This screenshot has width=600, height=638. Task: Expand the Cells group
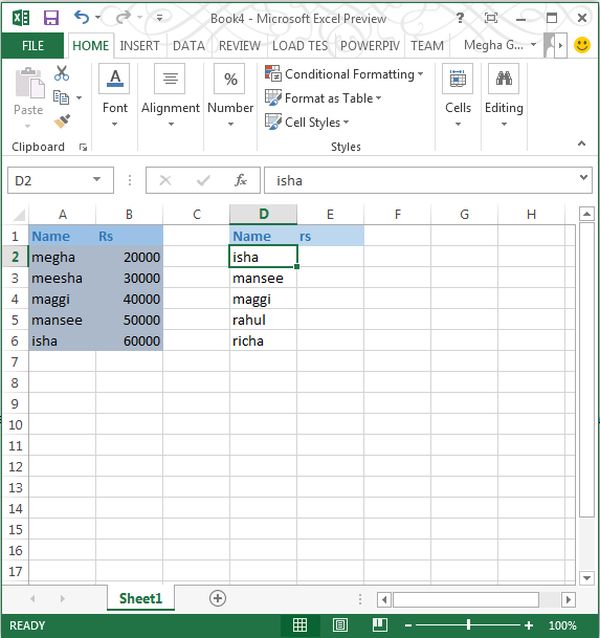458,96
